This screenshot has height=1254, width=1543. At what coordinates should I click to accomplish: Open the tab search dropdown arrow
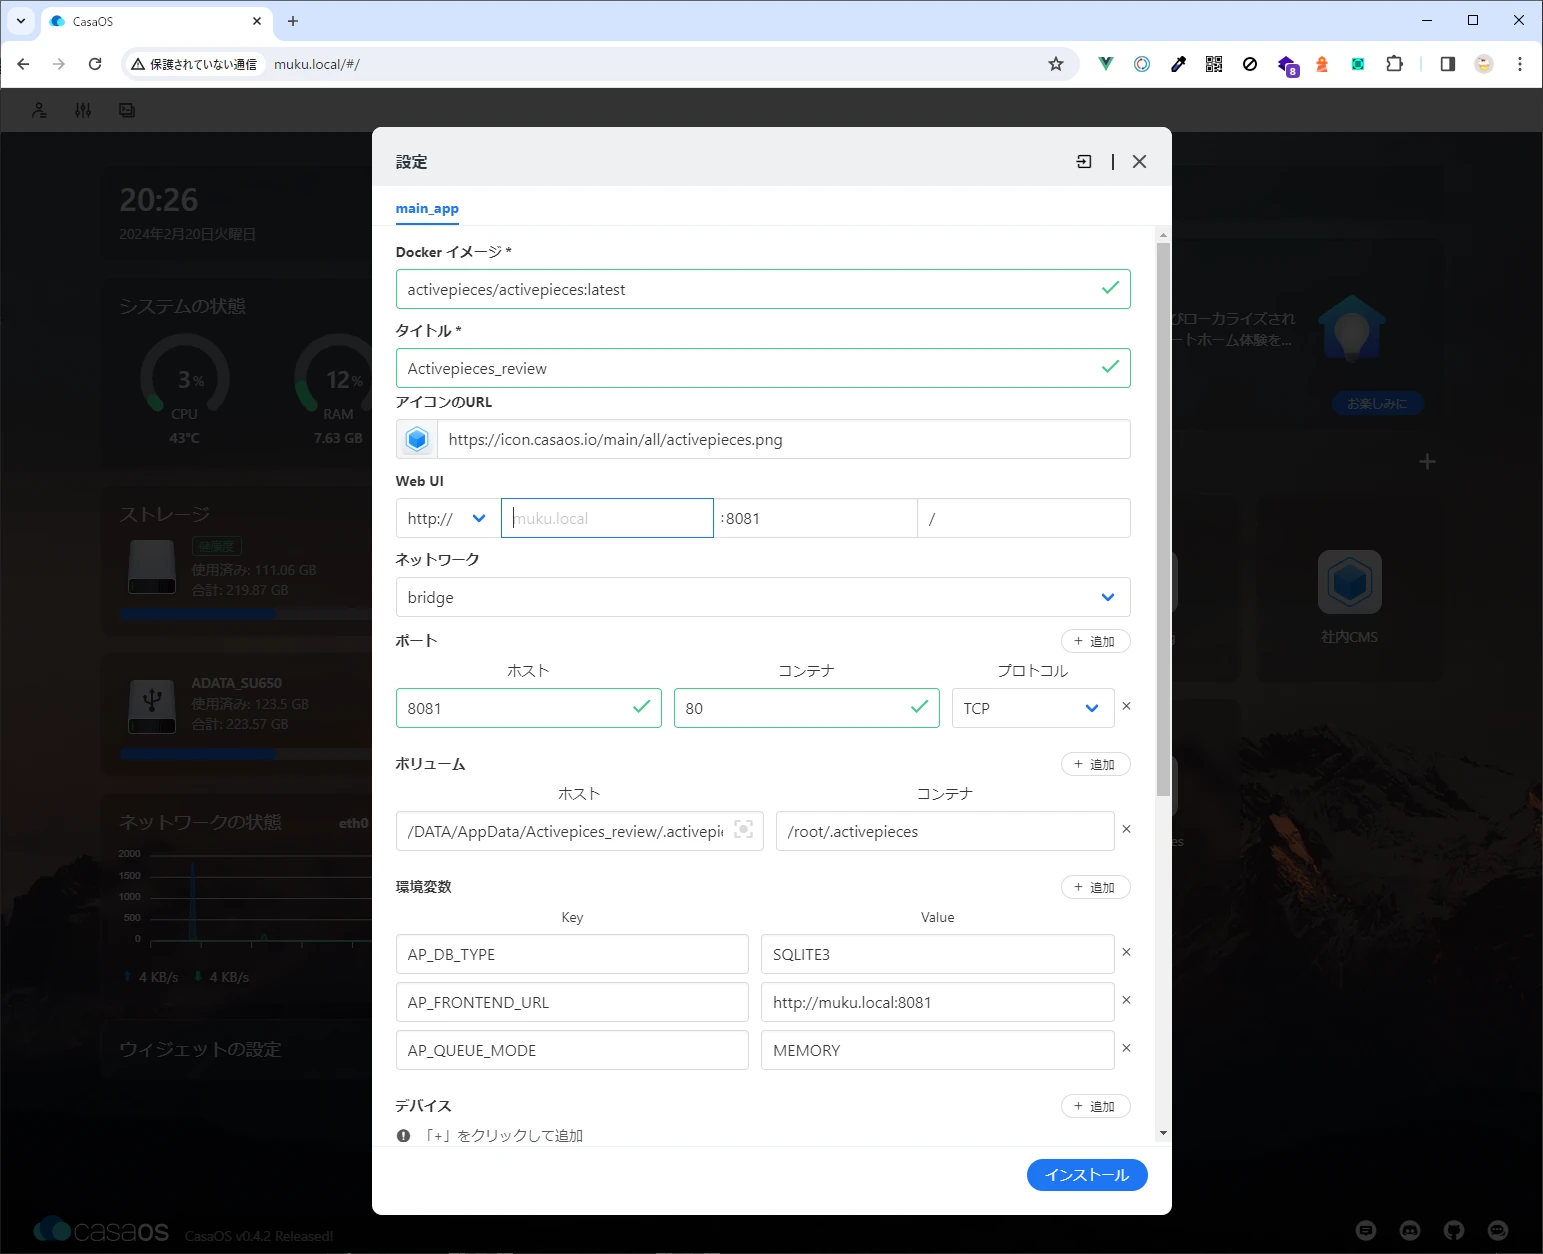point(20,21)
